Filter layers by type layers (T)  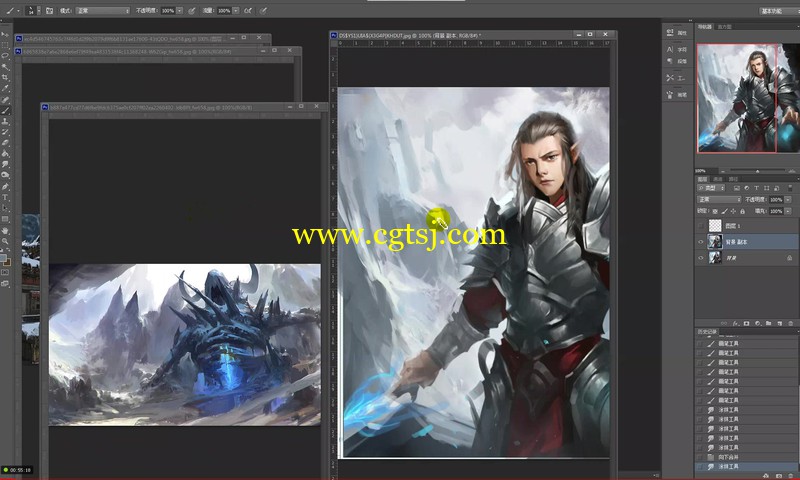757,188
